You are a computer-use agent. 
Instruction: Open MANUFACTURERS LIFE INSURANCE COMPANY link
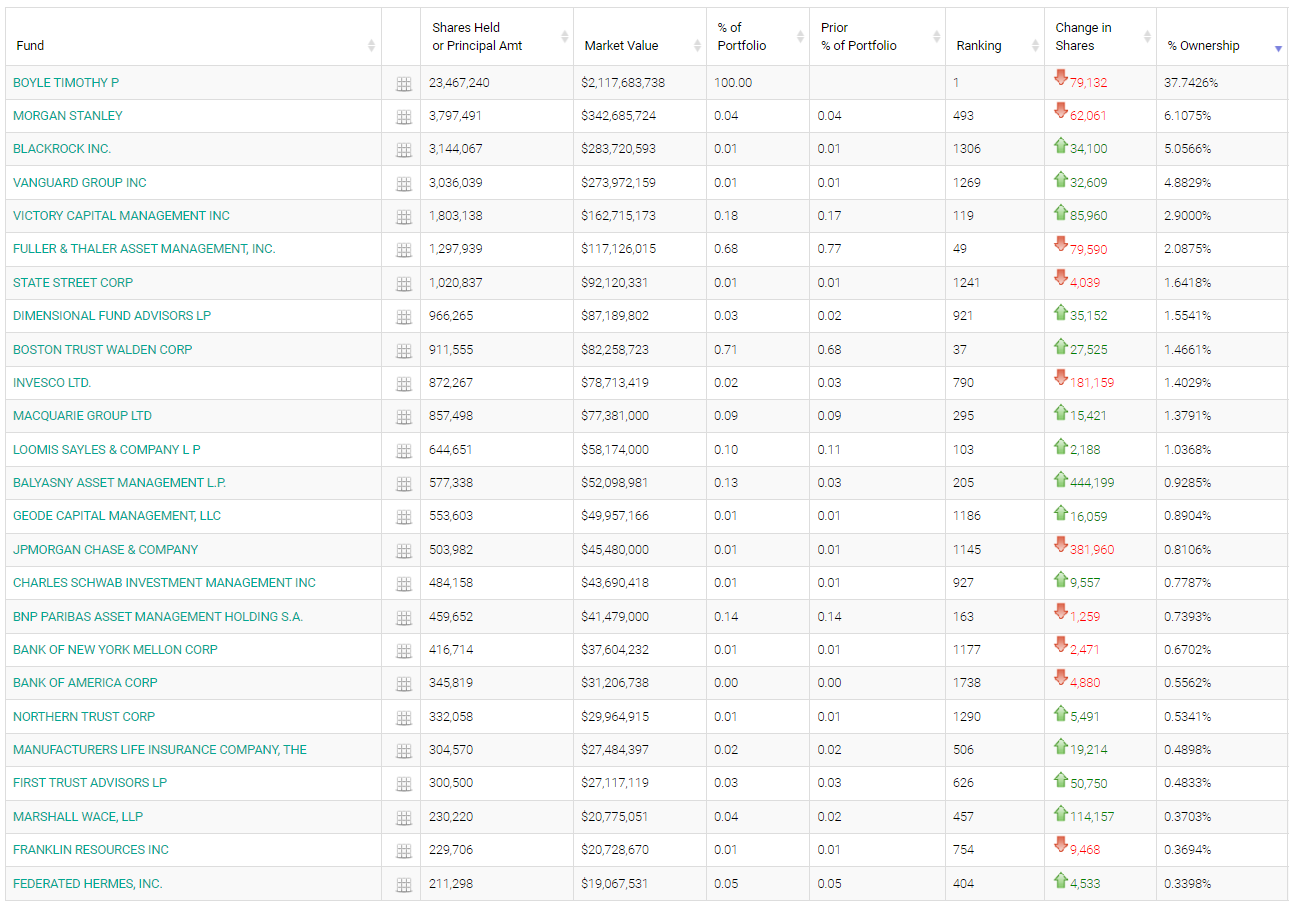pyautogui.click(x=160, y=749)
